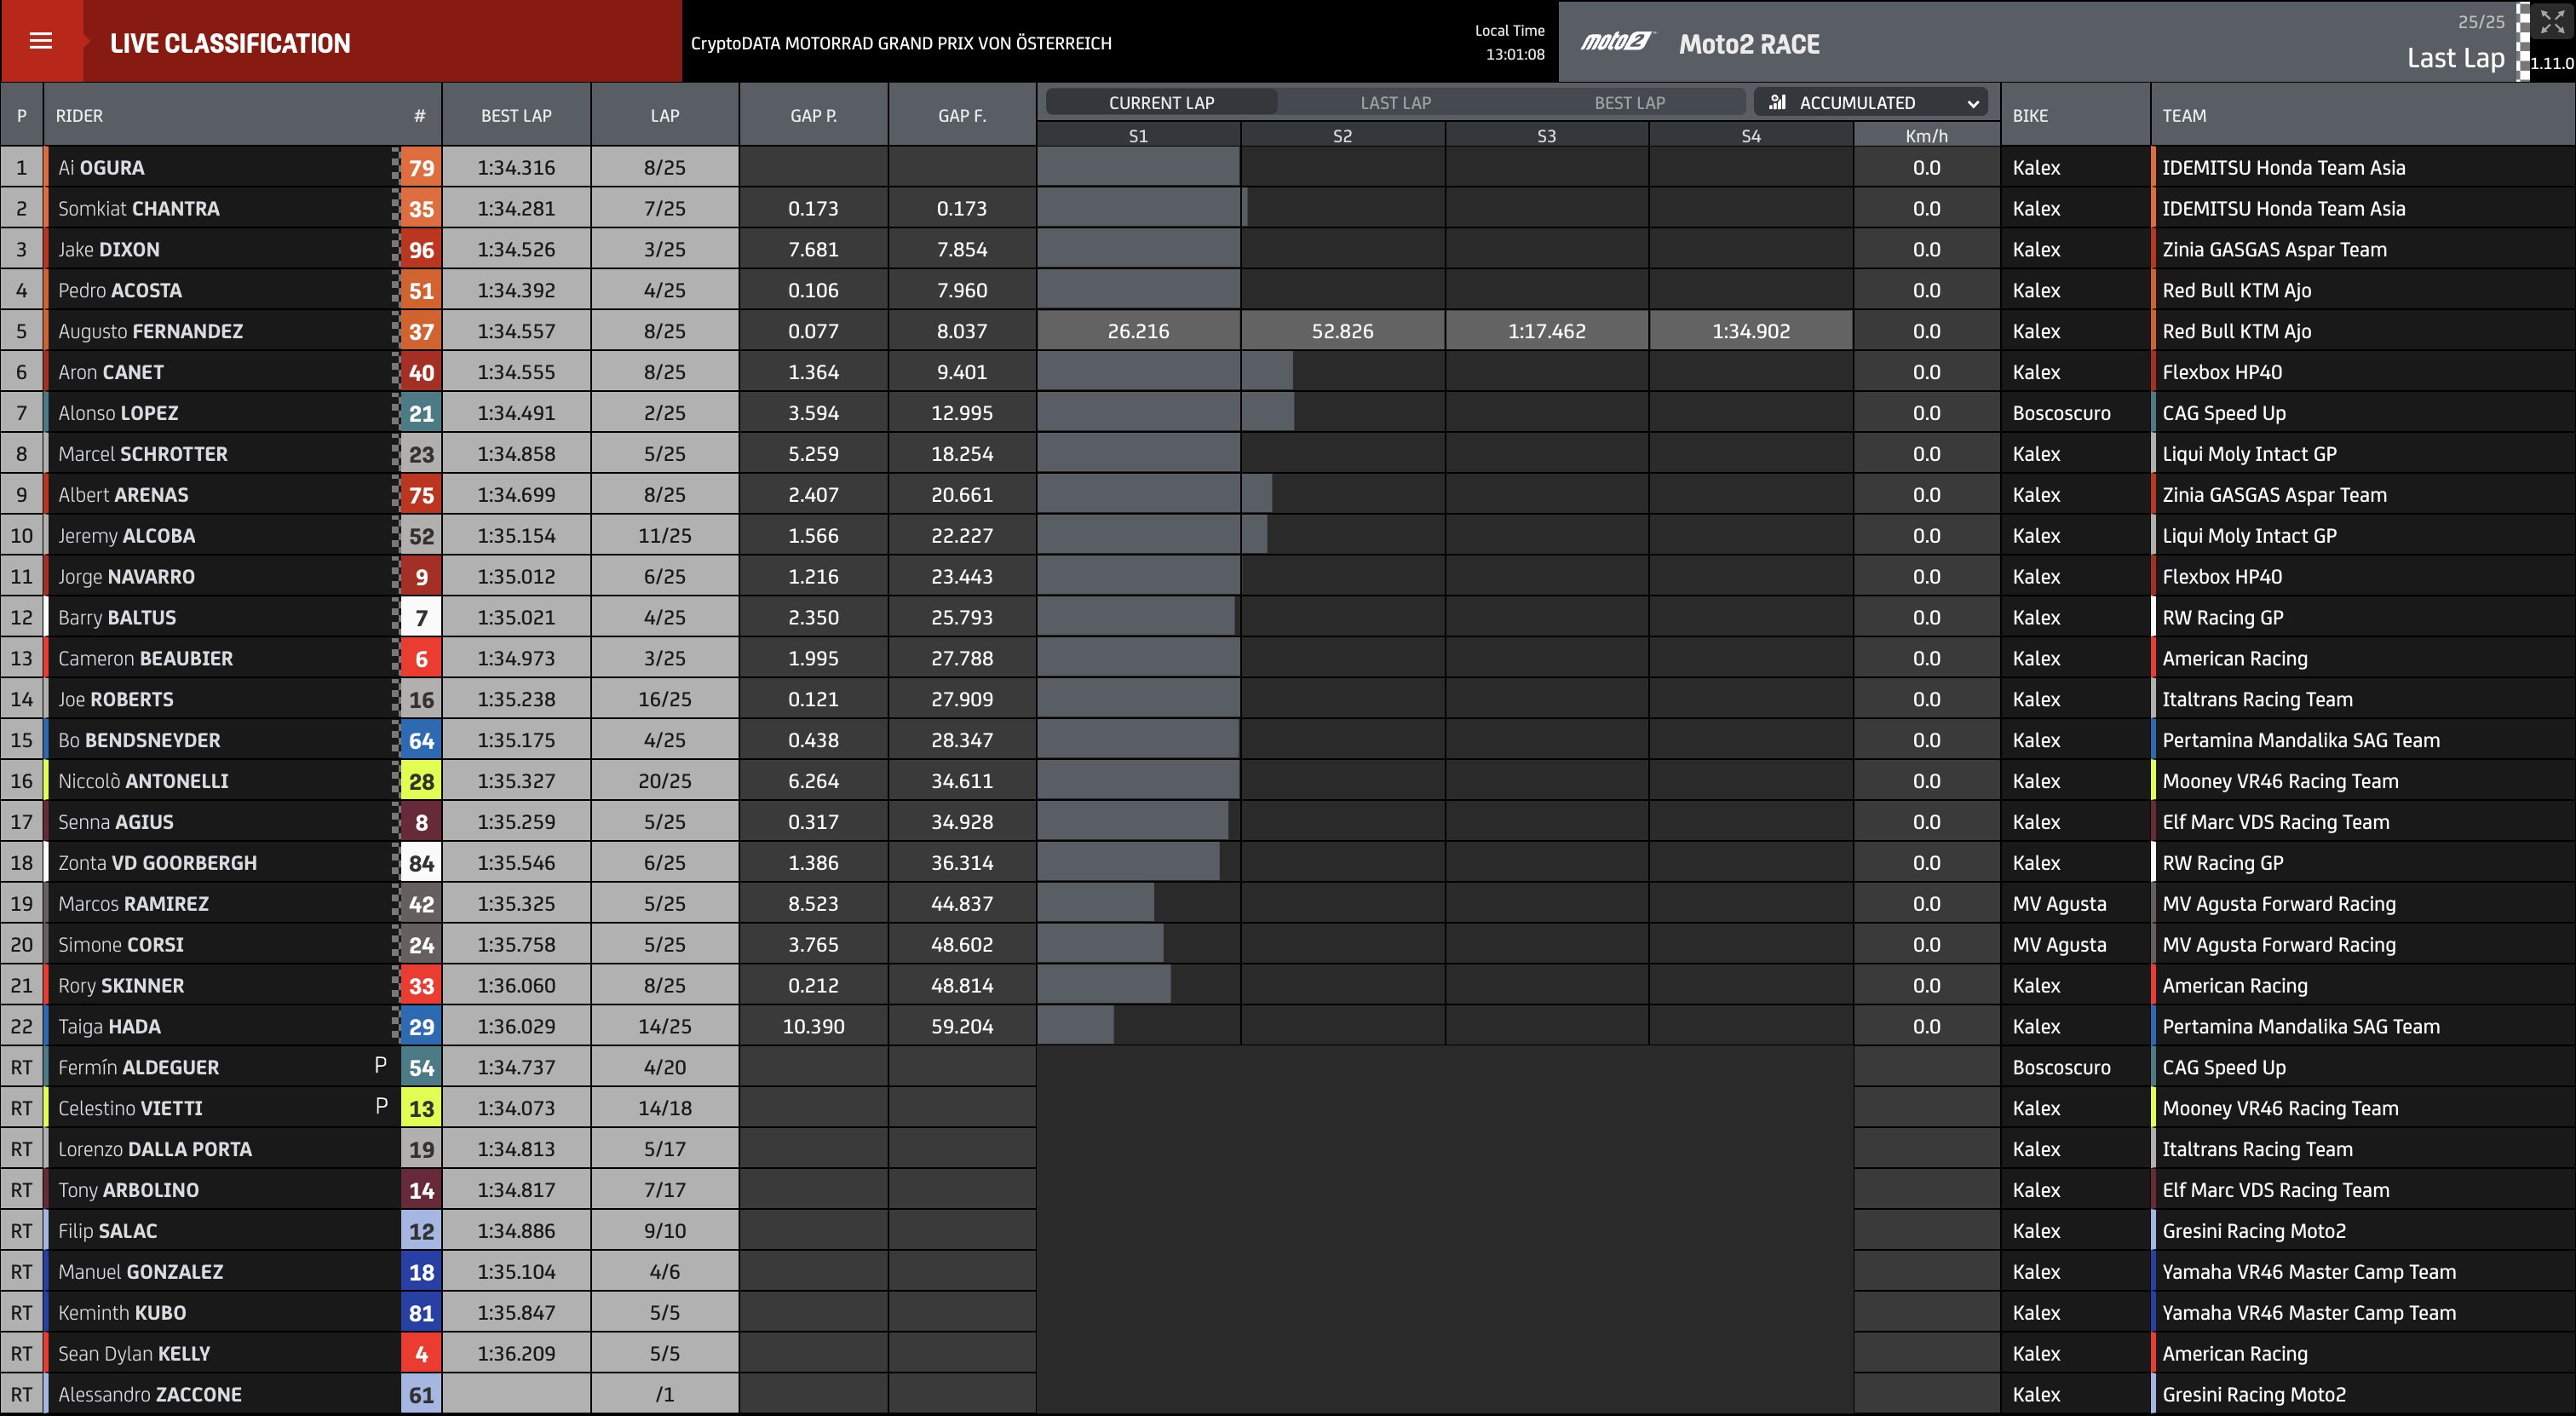Click Boscoscuro bike for Alonso LOPEZ

(2061, 413)
